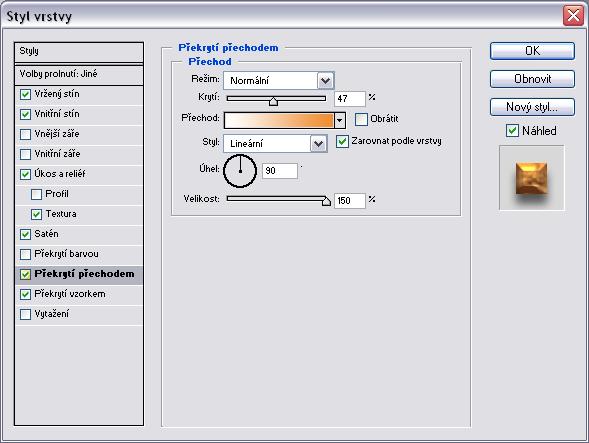Click the Obnovit button
The image size is (589, 443).
[x=532, y=79]
